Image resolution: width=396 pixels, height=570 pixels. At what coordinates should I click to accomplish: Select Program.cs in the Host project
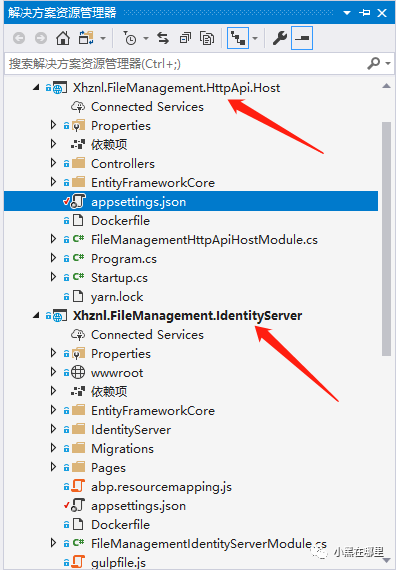coord(124,259)
